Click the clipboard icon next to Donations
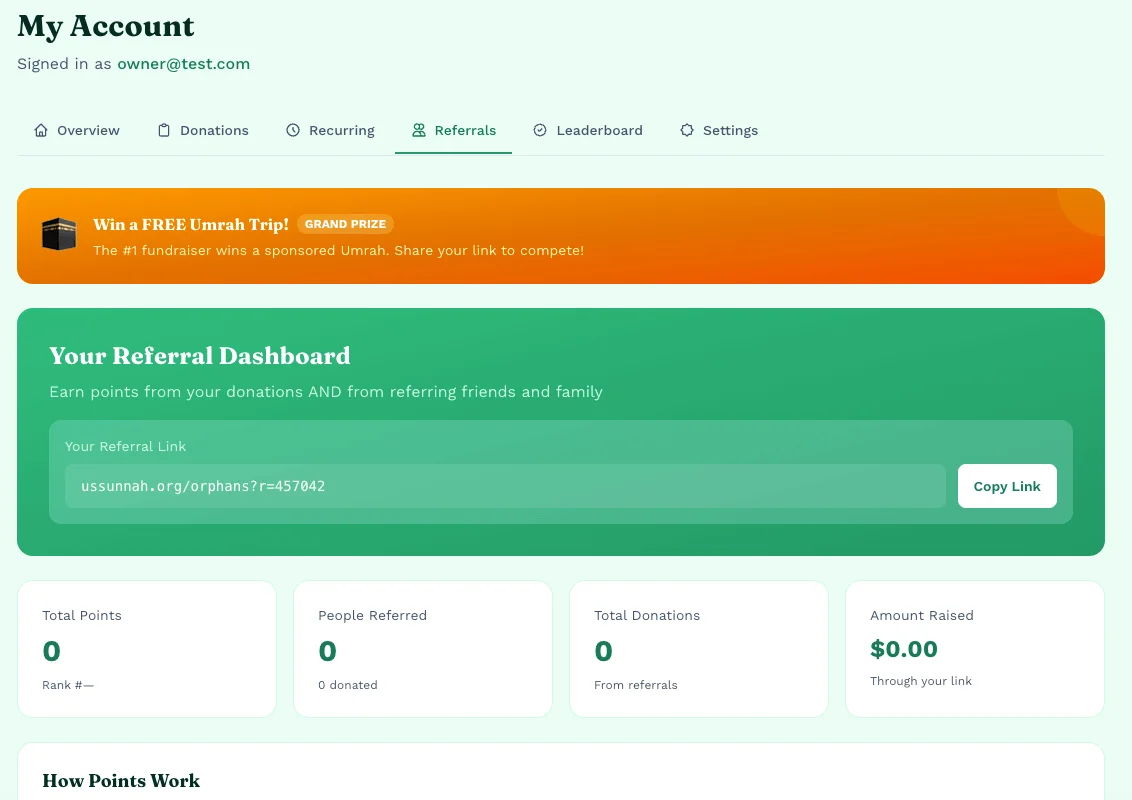The width and height of the screenshot is (1132, 800). click(x=164, y=130)
